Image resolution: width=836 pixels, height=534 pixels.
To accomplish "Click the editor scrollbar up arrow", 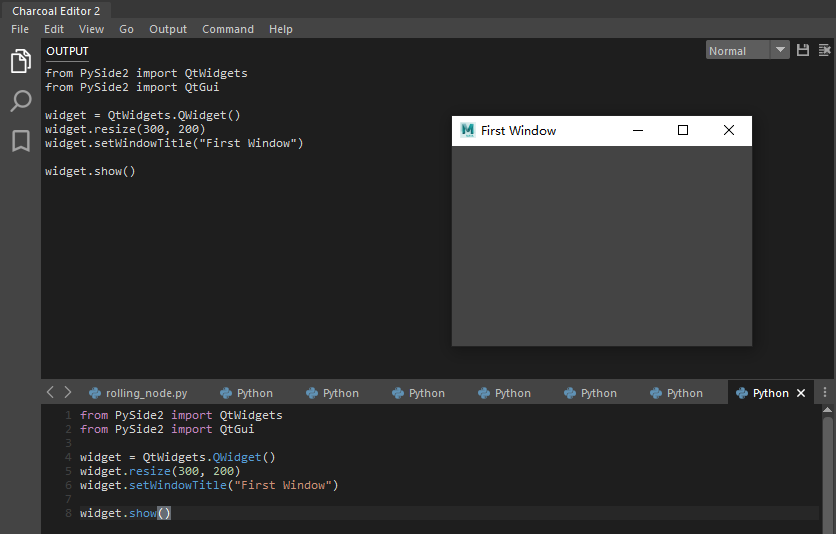I will click(x=827, y=410).
